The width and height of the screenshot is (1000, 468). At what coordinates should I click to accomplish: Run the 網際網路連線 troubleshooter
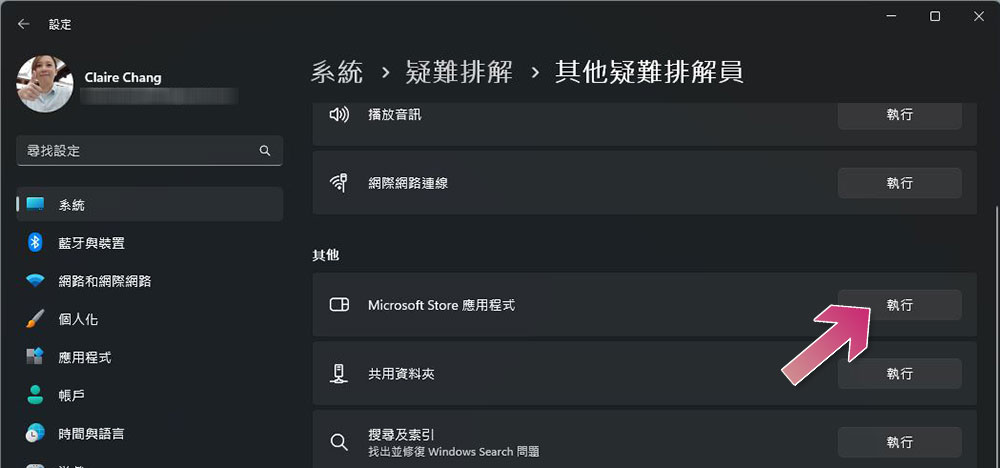(x=899, y=183)
